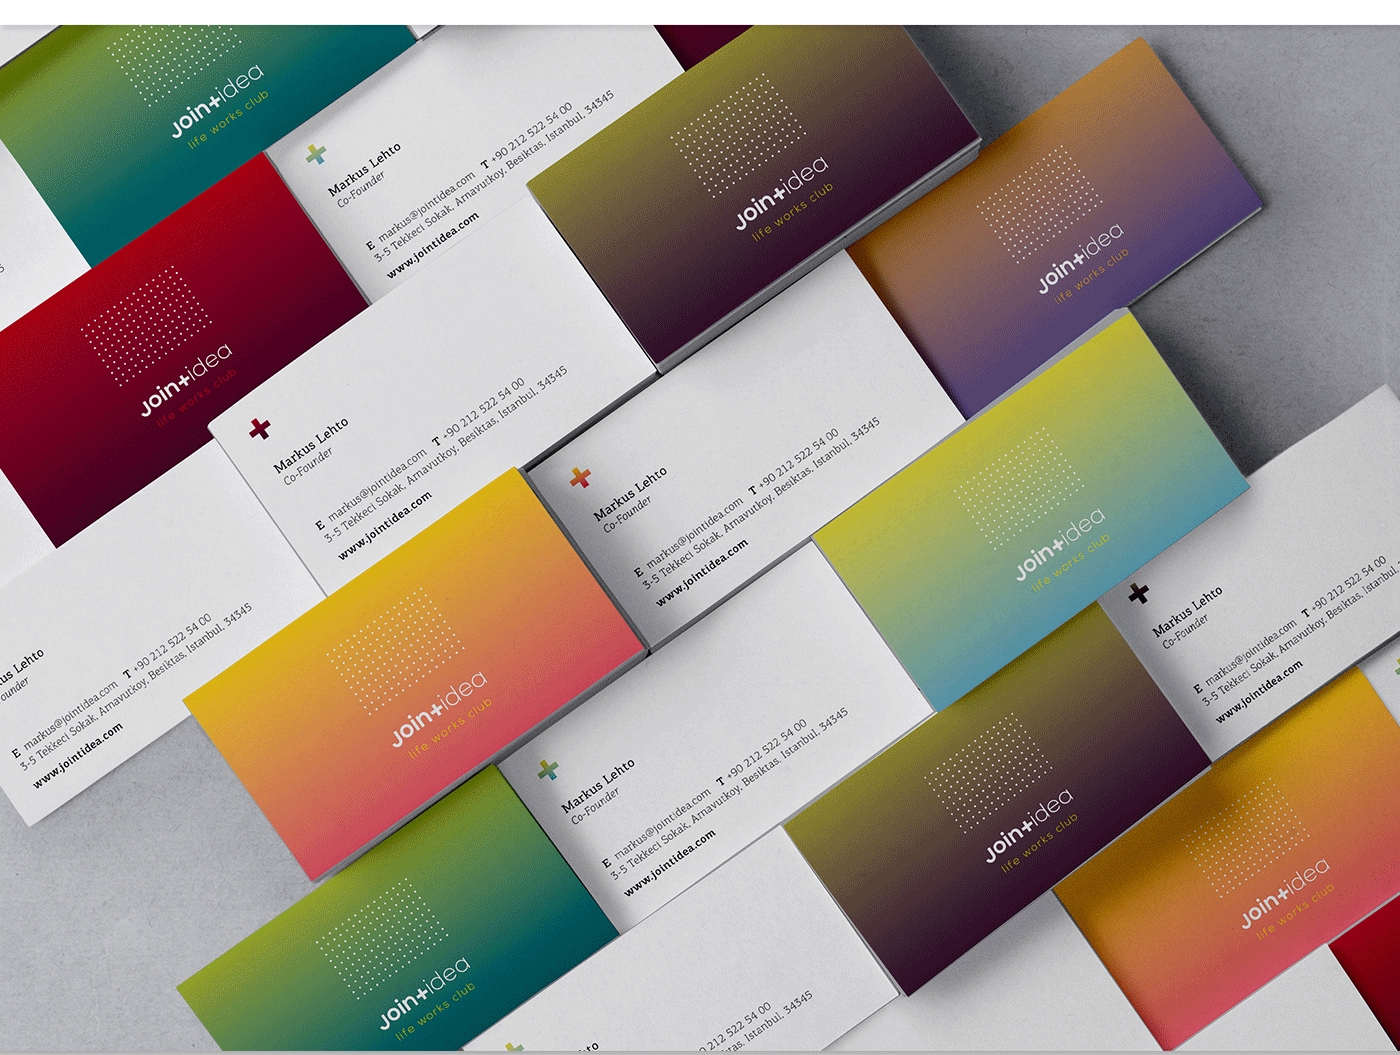Select the dot grid on the orange-purple card
Screen dimensions: 1400x1055
[1040, 204]
